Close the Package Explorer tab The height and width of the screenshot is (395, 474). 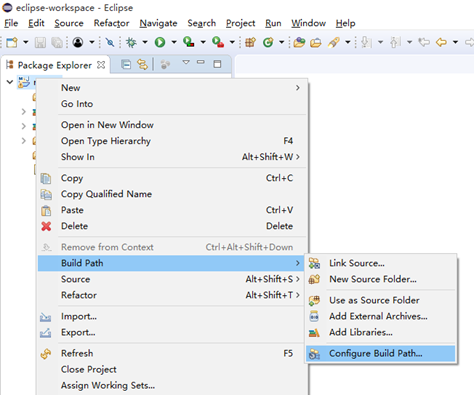[101, 65]
